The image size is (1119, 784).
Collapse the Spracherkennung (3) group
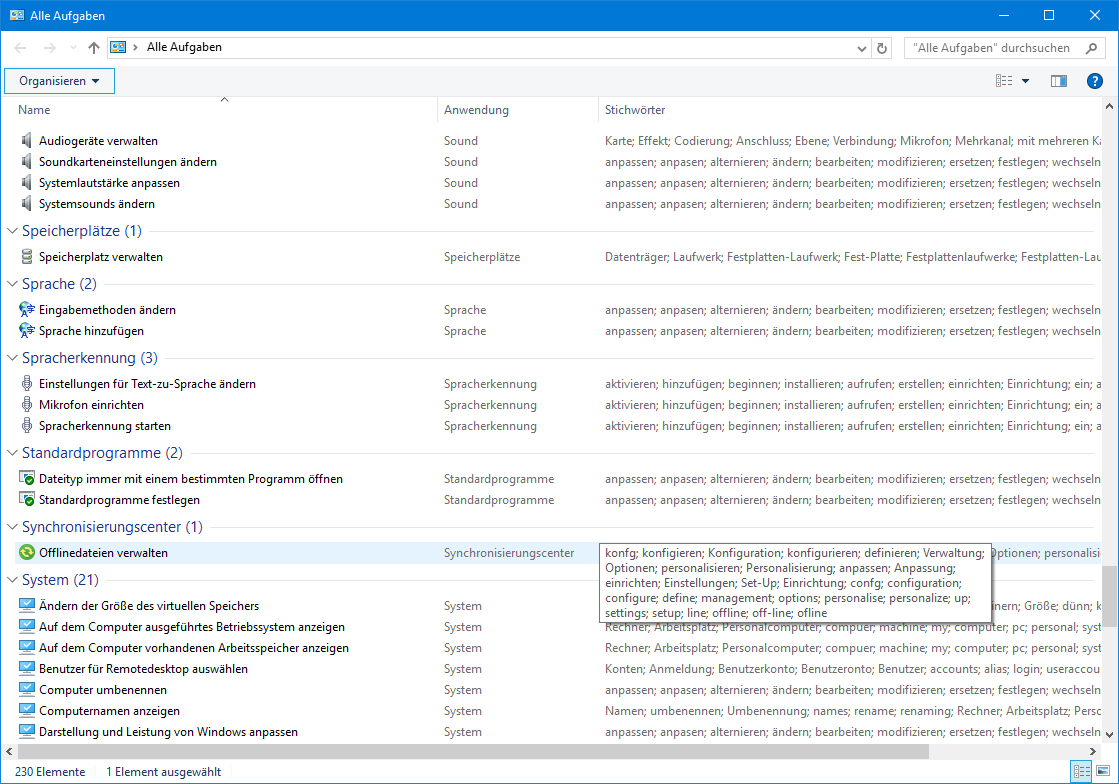coord(12,357)
